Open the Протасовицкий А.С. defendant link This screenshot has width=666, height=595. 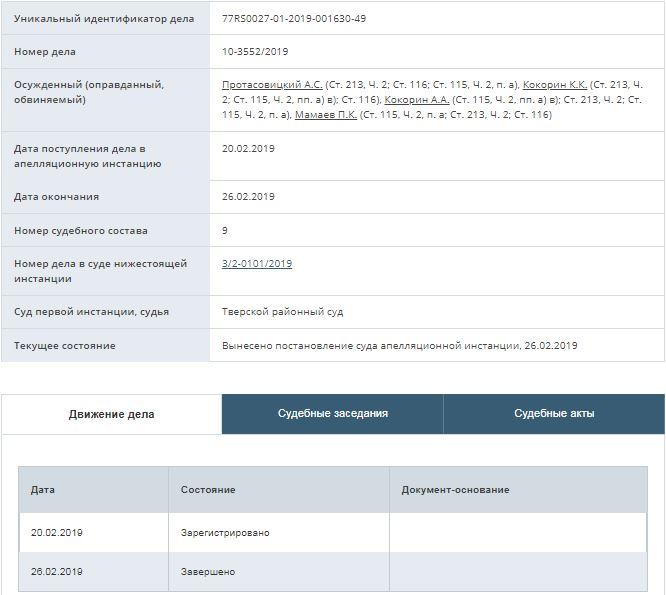coord(272,85)
